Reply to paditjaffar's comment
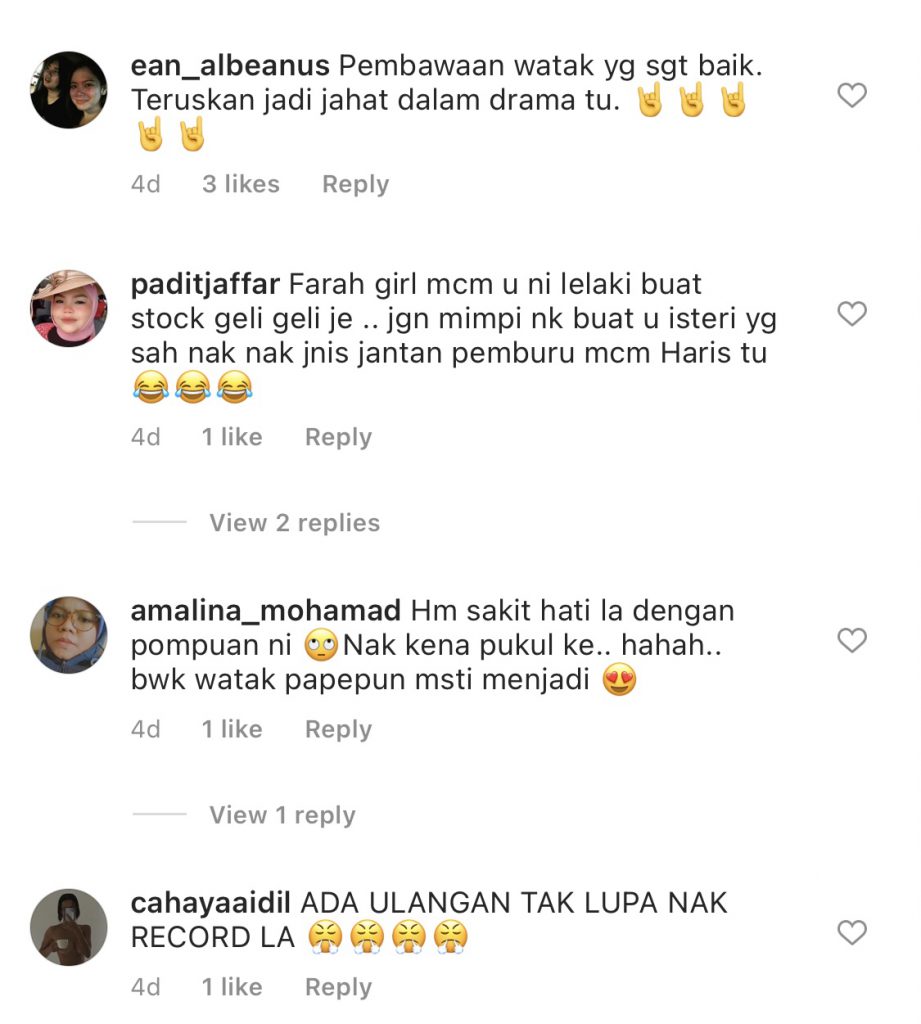Image resolution: width=921 pixels, height=1024 pixels. coord(338,437)
